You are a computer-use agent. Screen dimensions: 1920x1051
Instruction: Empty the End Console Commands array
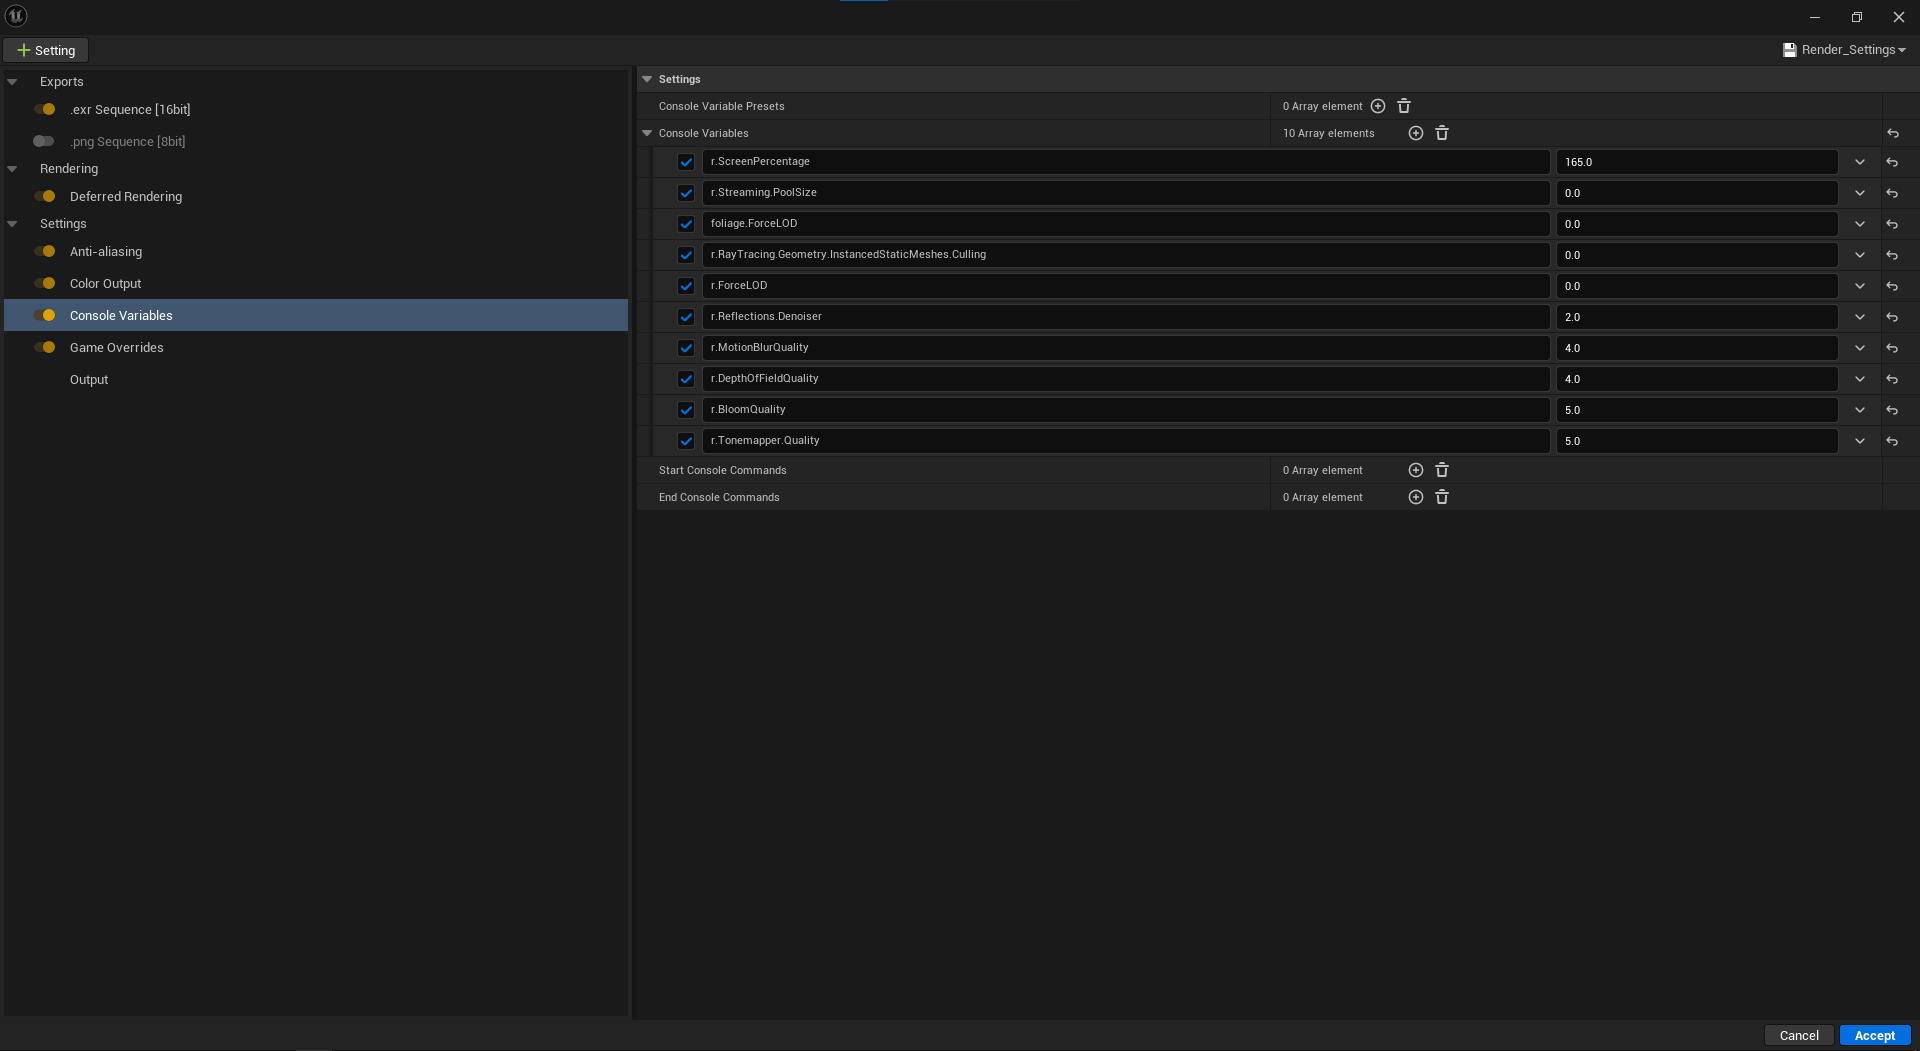click(1441, 496)
